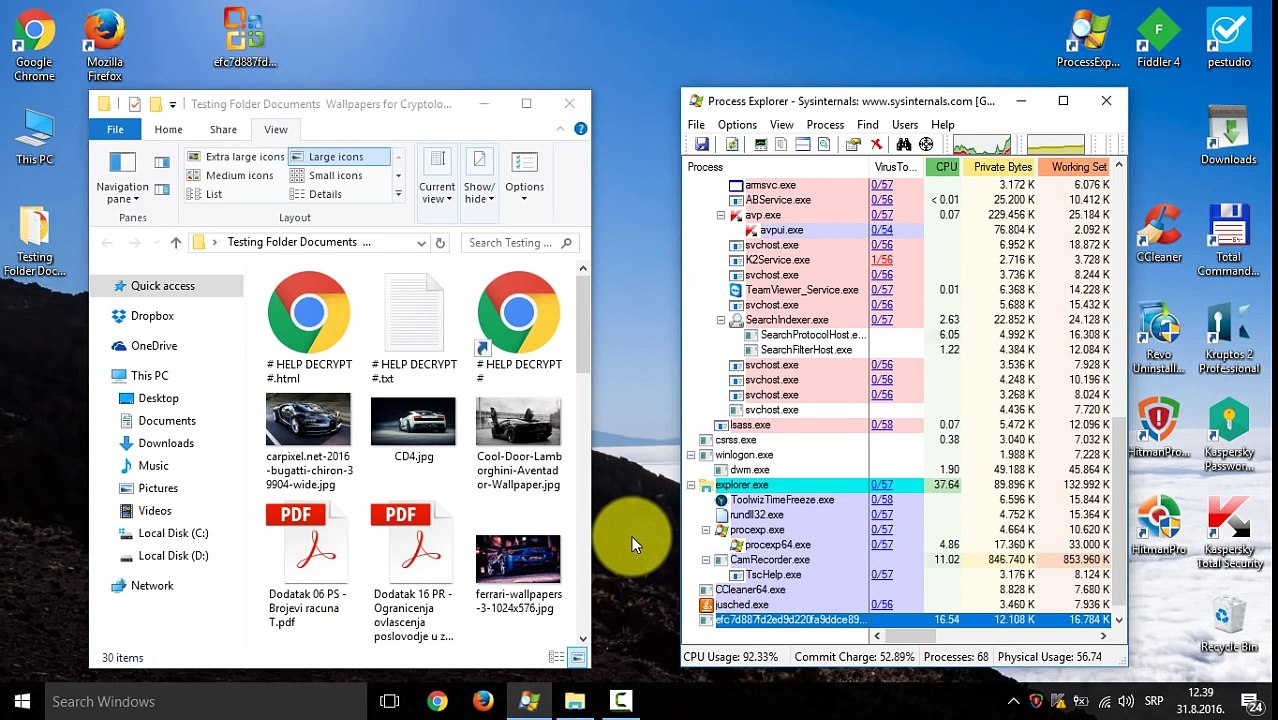Open VirusTotal 1/56 link for K2Service.exe
1278x720 pixels.
point(882,260)
